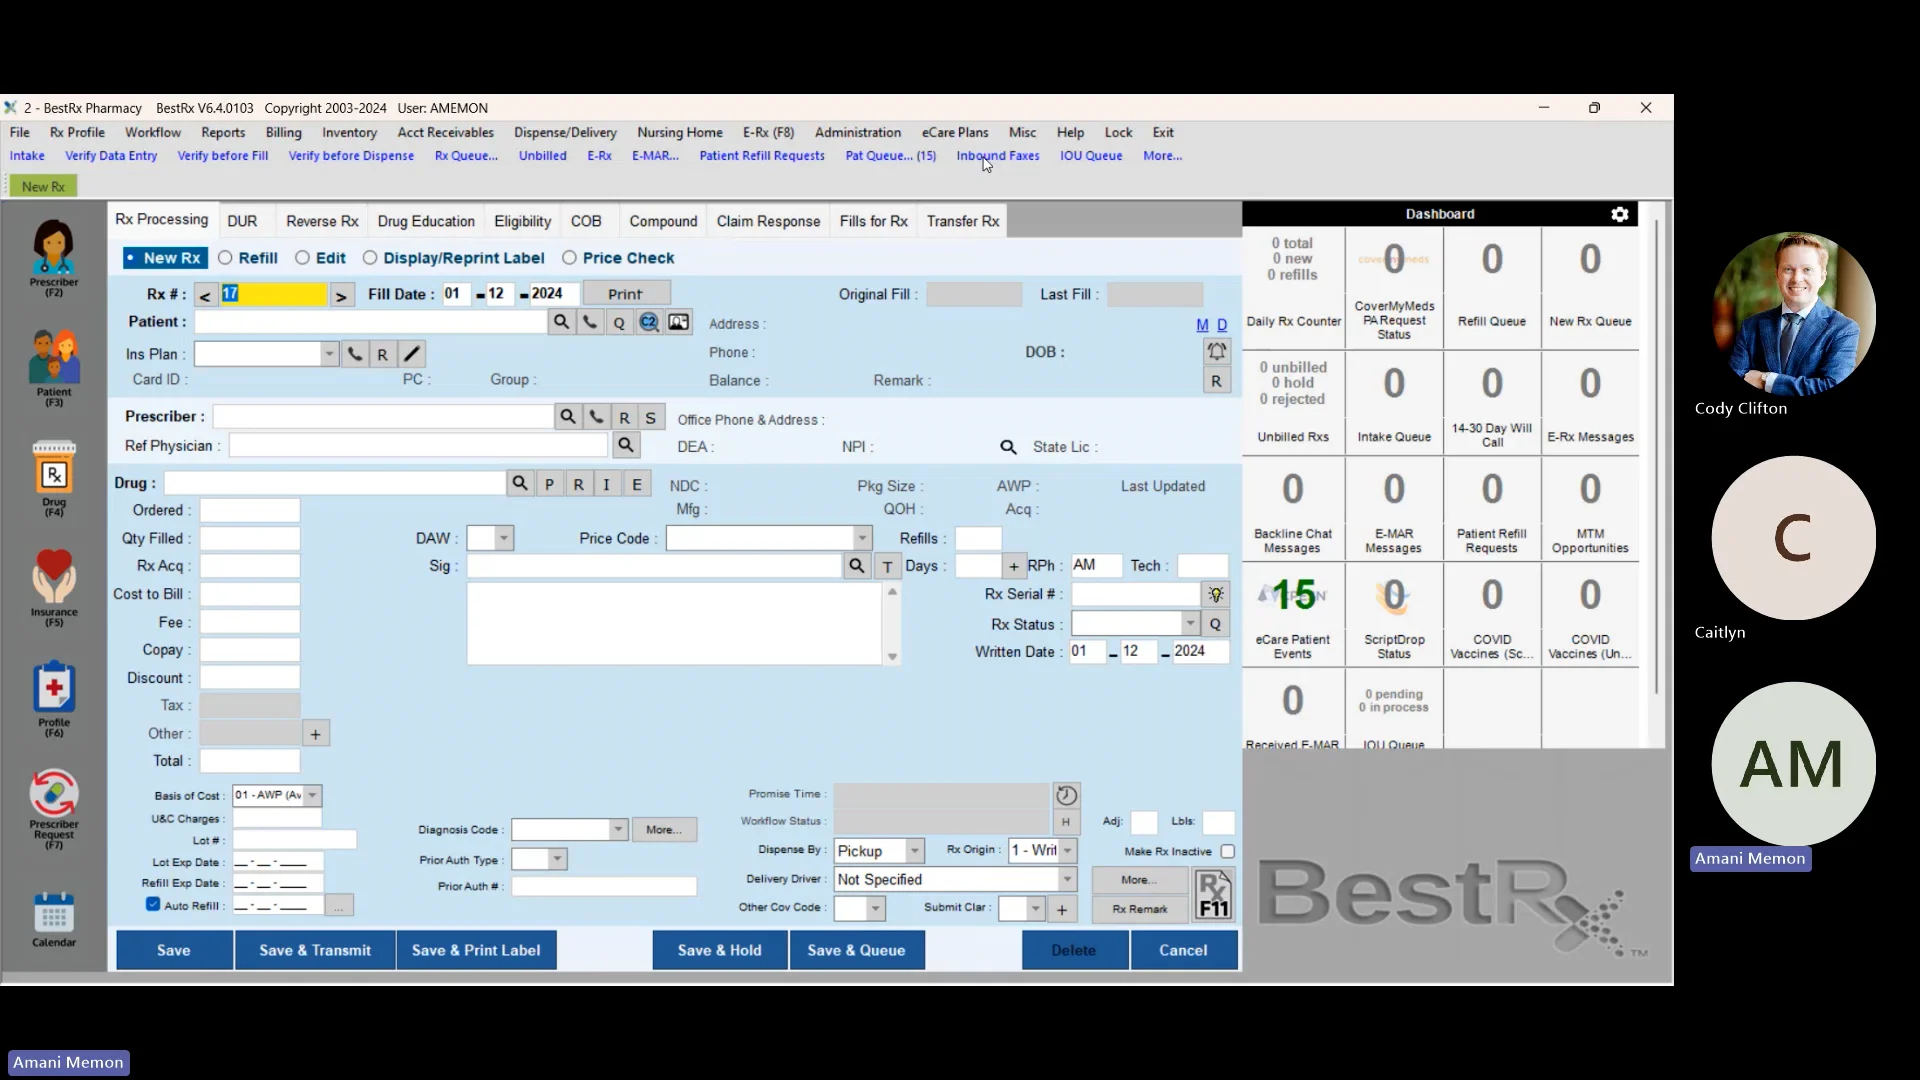Open the Patient (F3) sidebar icon
The image size is (1920, 1080).
[54, 366]
